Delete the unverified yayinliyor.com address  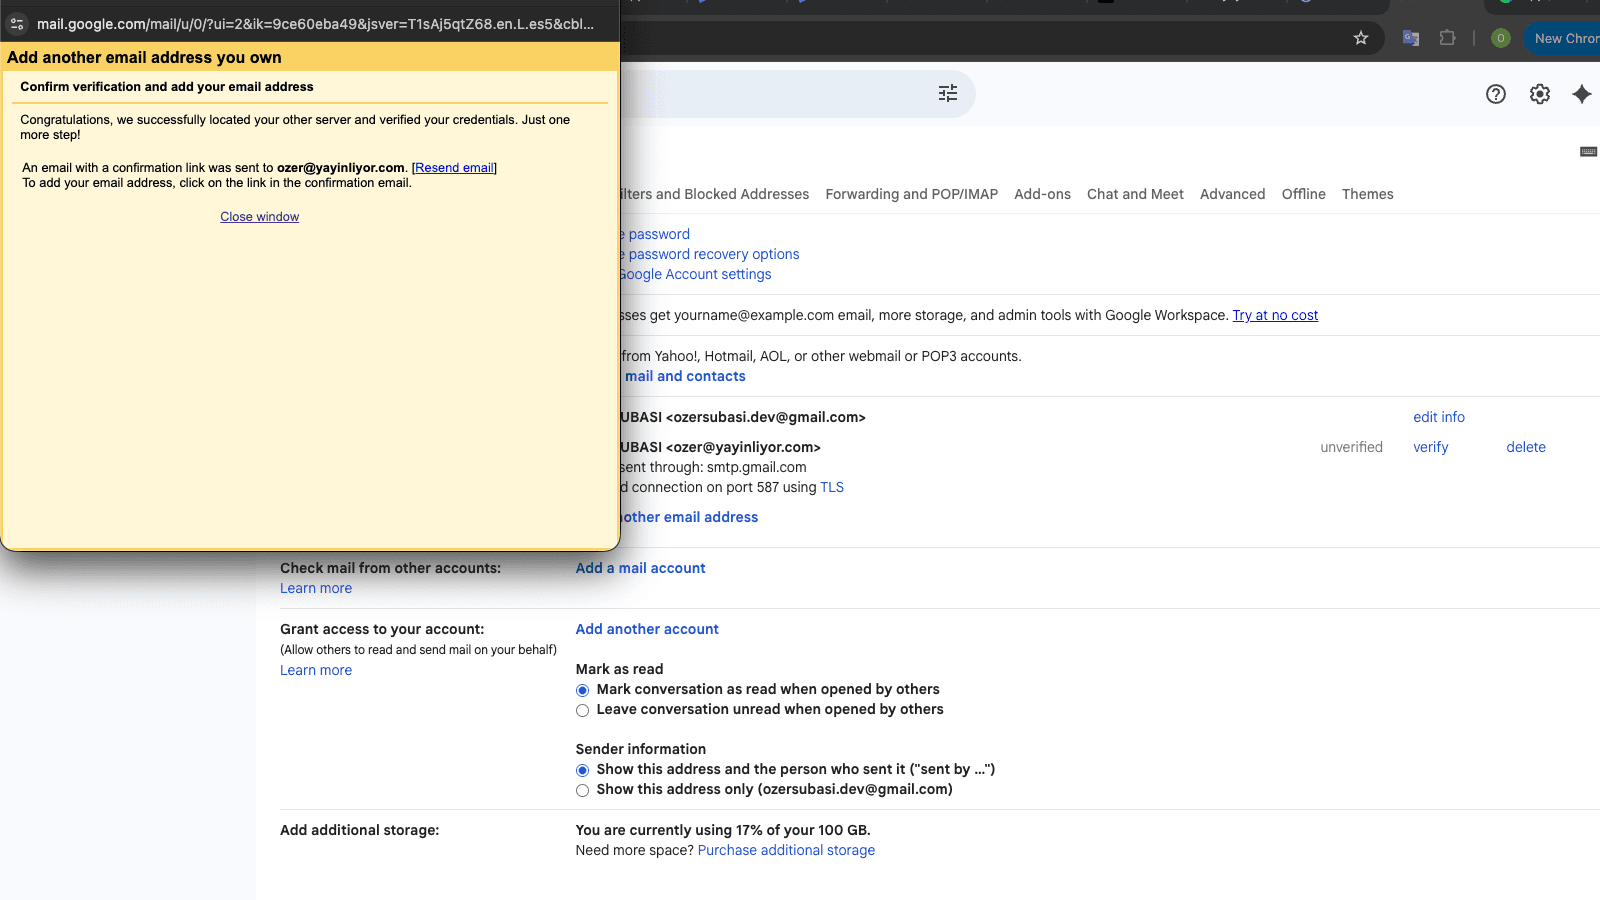tap(1525, 447)
